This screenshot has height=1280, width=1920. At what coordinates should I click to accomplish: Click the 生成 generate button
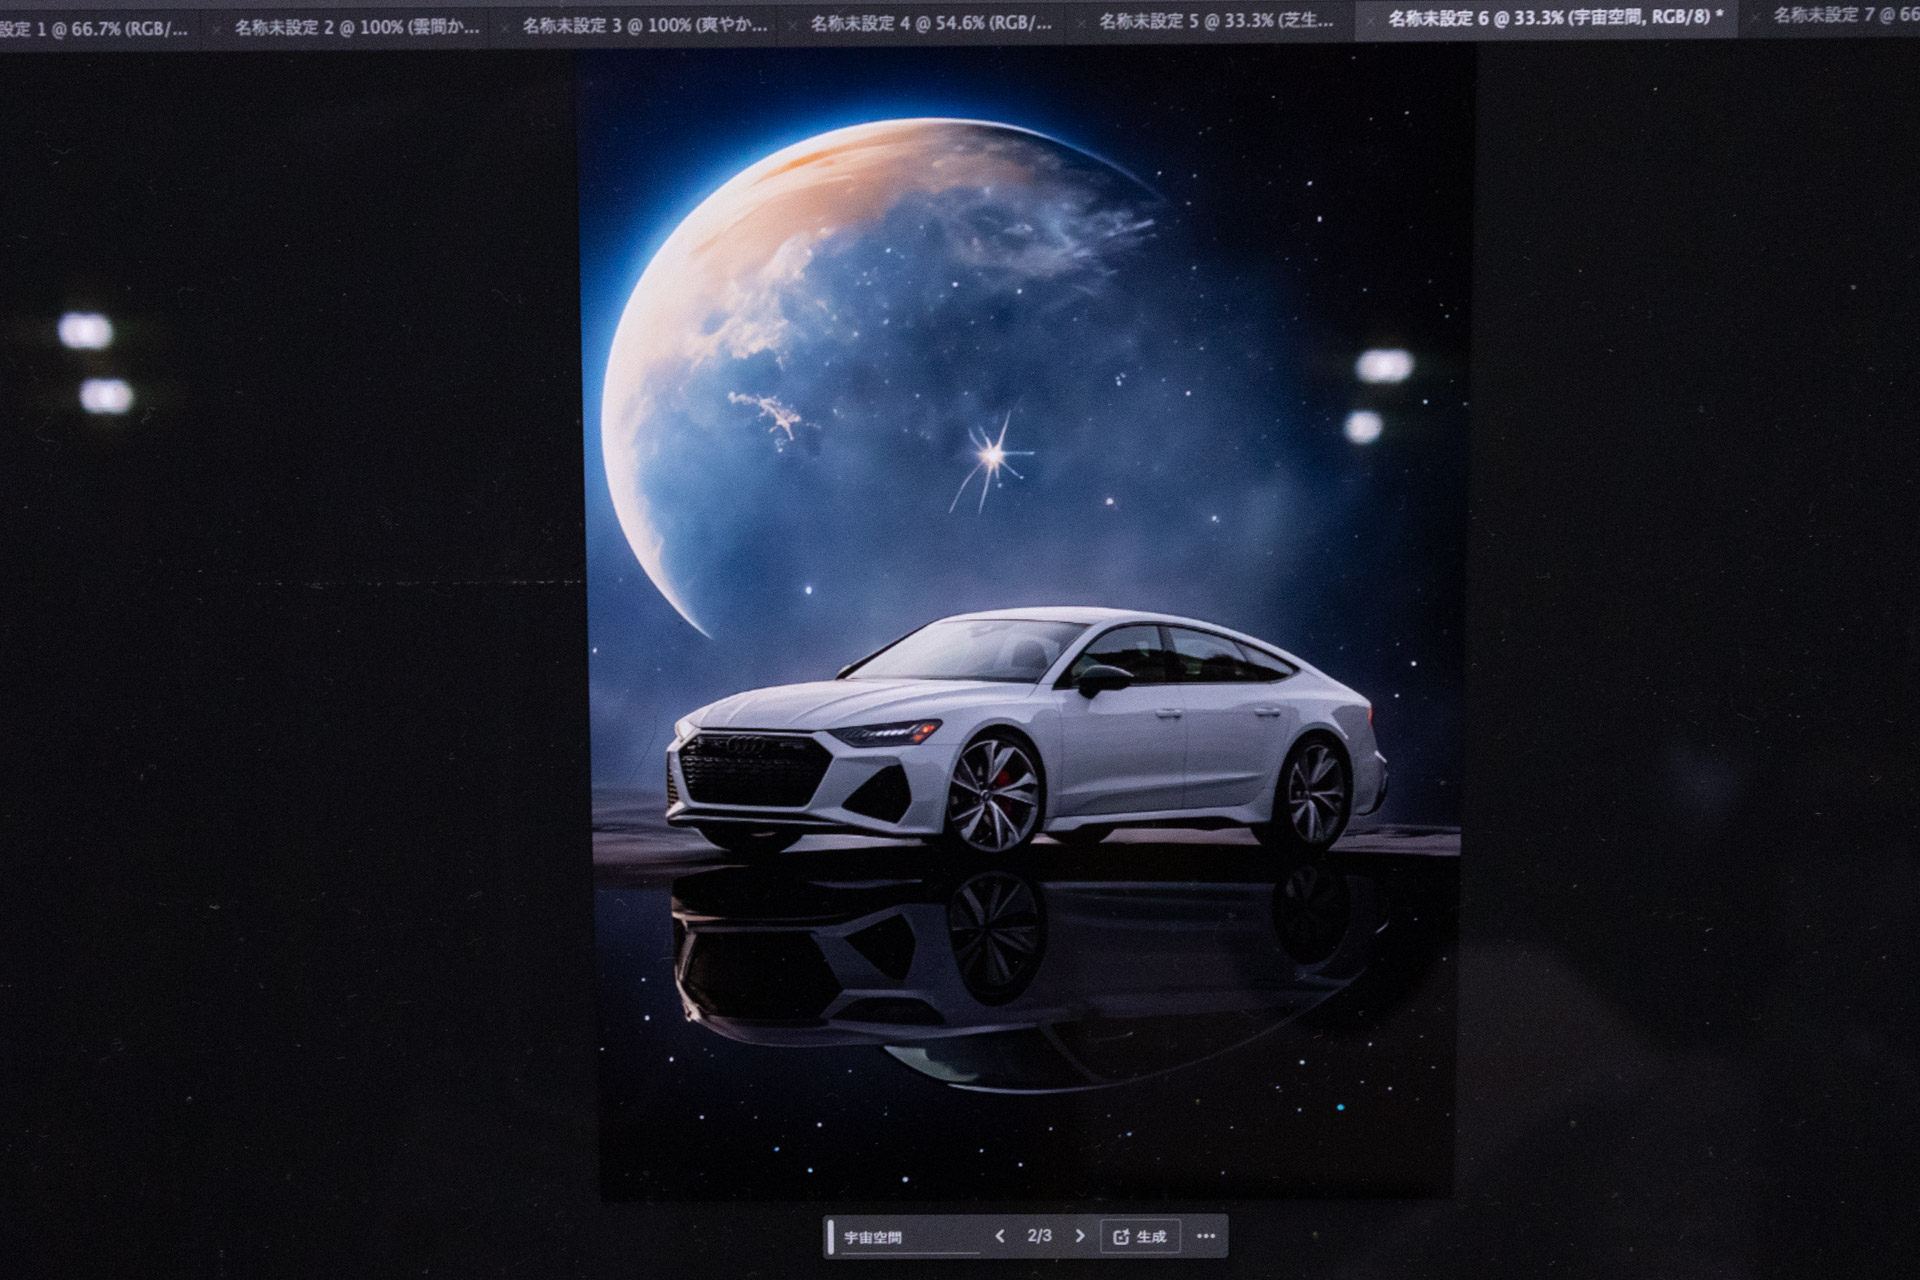1140,1237
